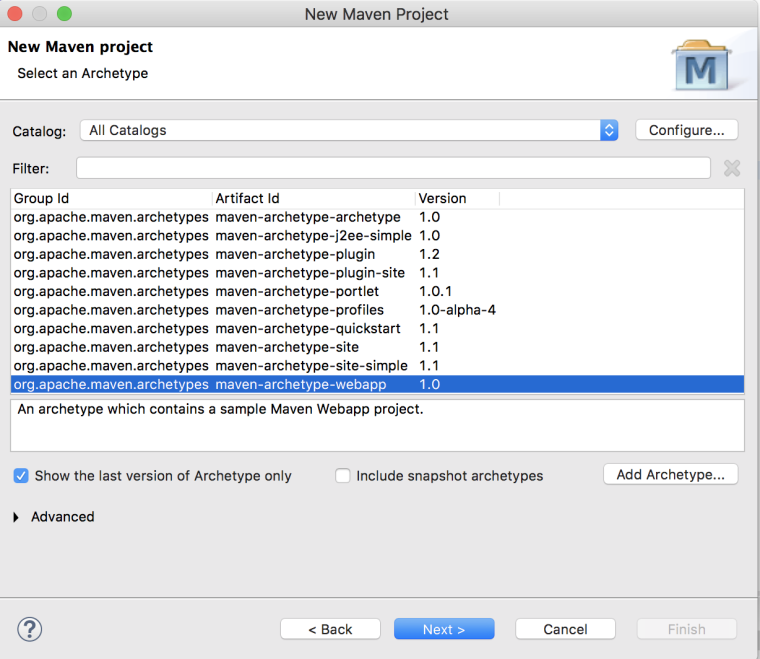Select the maven-archetype-webapp row

(377, 384)
